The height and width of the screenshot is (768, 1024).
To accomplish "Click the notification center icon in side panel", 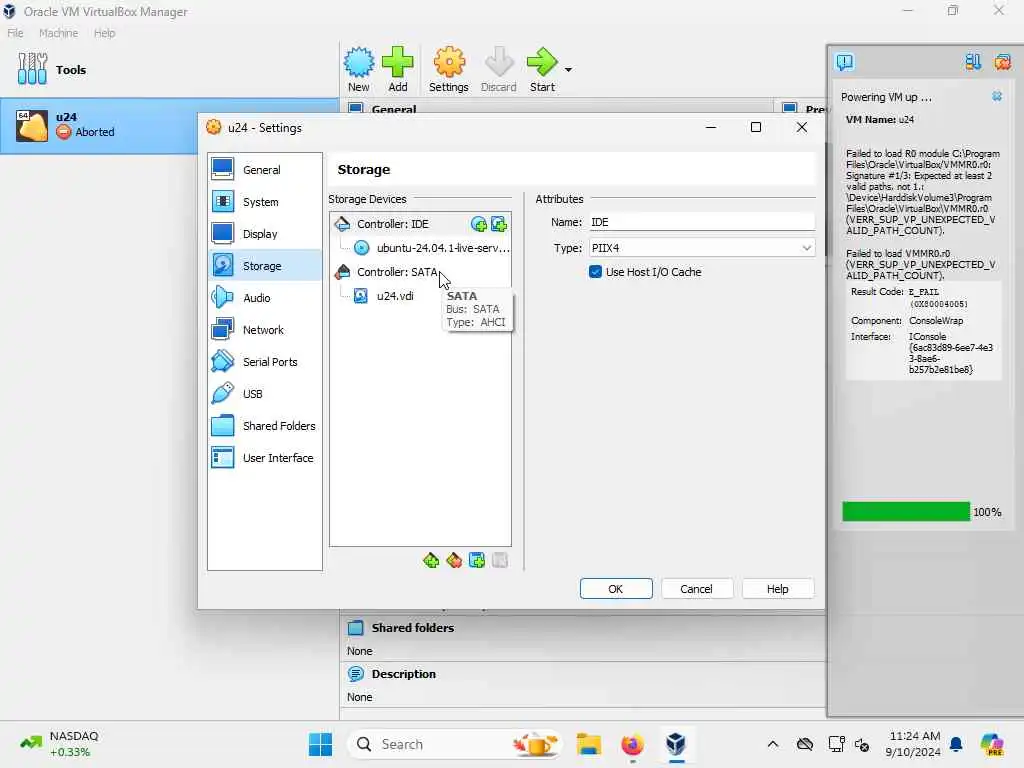I will pos(844,62).
